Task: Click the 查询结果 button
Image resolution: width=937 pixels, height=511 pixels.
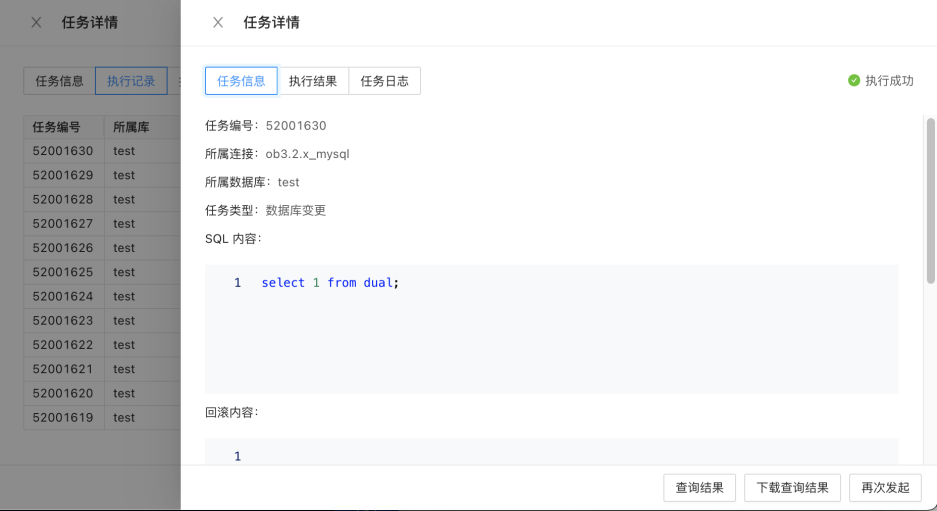Action: [x=699, y=488]
